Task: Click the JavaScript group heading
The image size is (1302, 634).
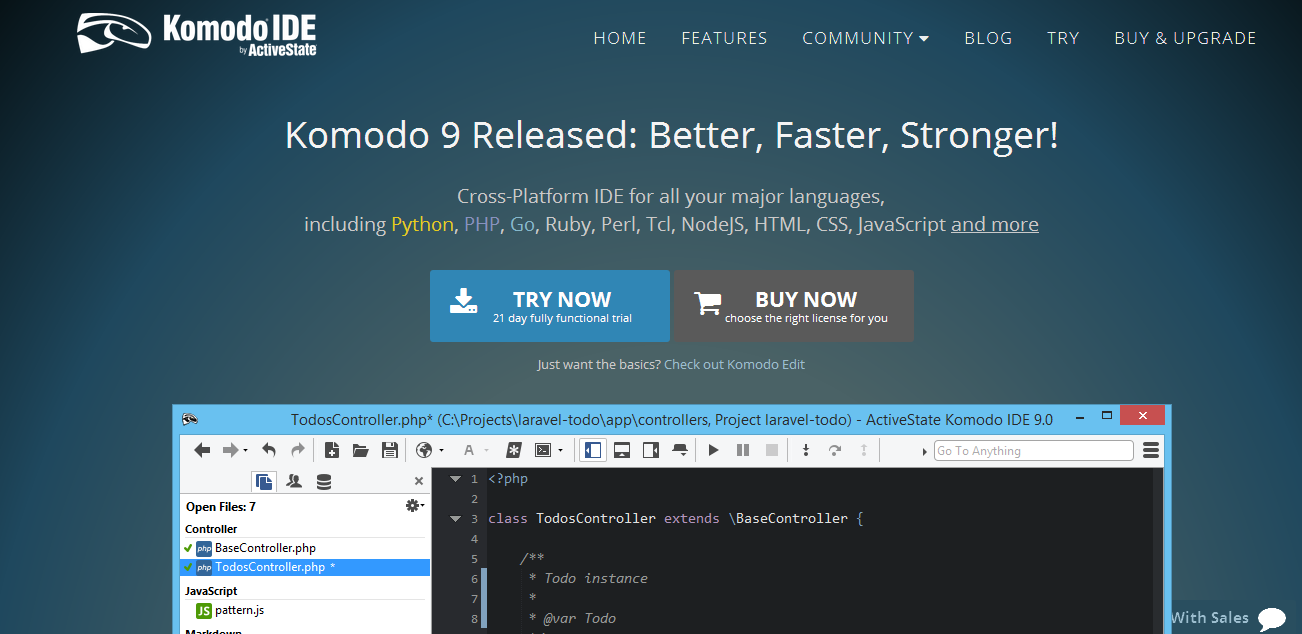Action: tap(211, 591)
